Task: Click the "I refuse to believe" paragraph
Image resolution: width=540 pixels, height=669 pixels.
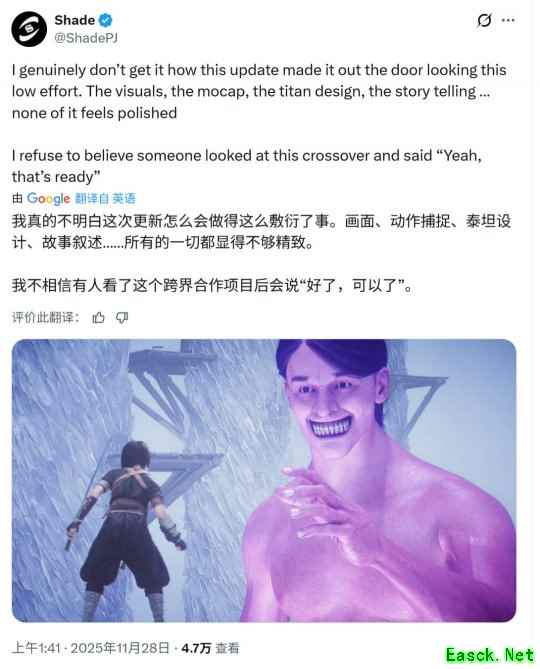Action: (247, 166)
